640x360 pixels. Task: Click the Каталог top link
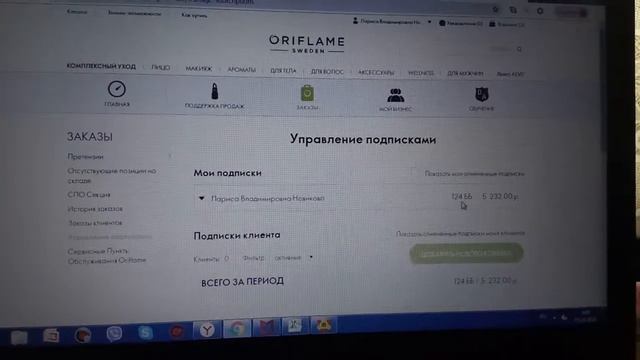coord(77,11)
